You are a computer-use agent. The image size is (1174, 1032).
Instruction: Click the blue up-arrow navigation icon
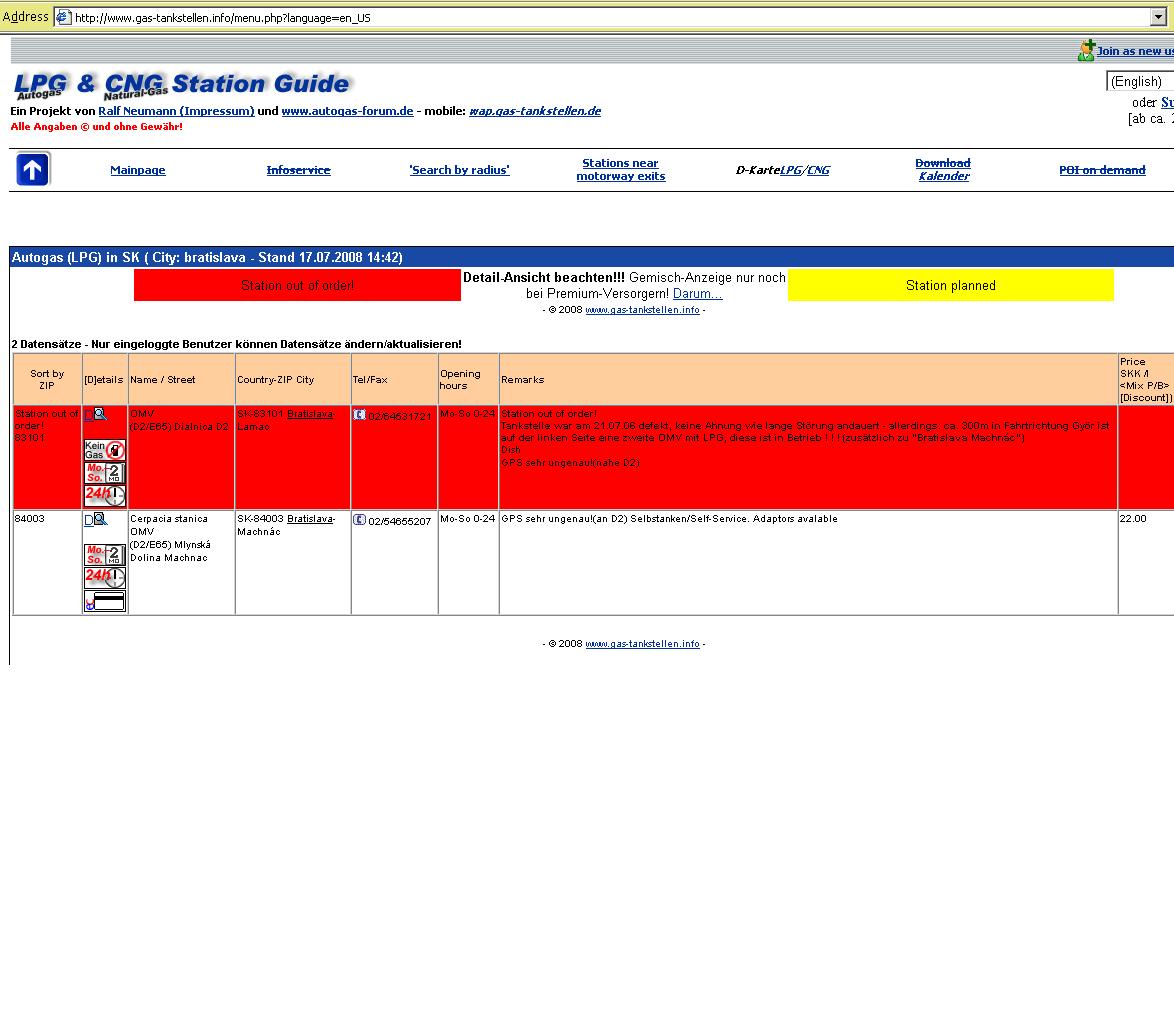pos(32,169)
